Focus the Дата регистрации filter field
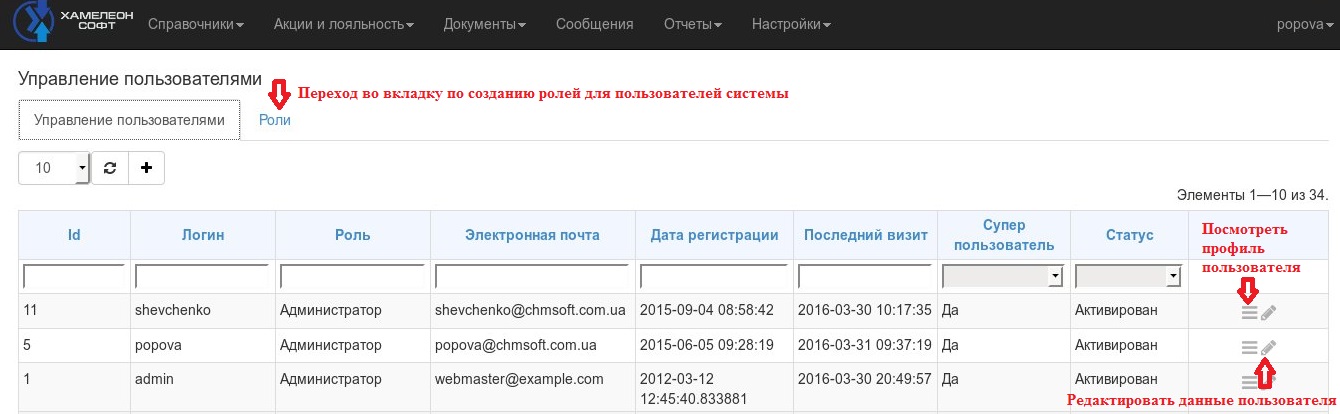 tap(714, 276)
